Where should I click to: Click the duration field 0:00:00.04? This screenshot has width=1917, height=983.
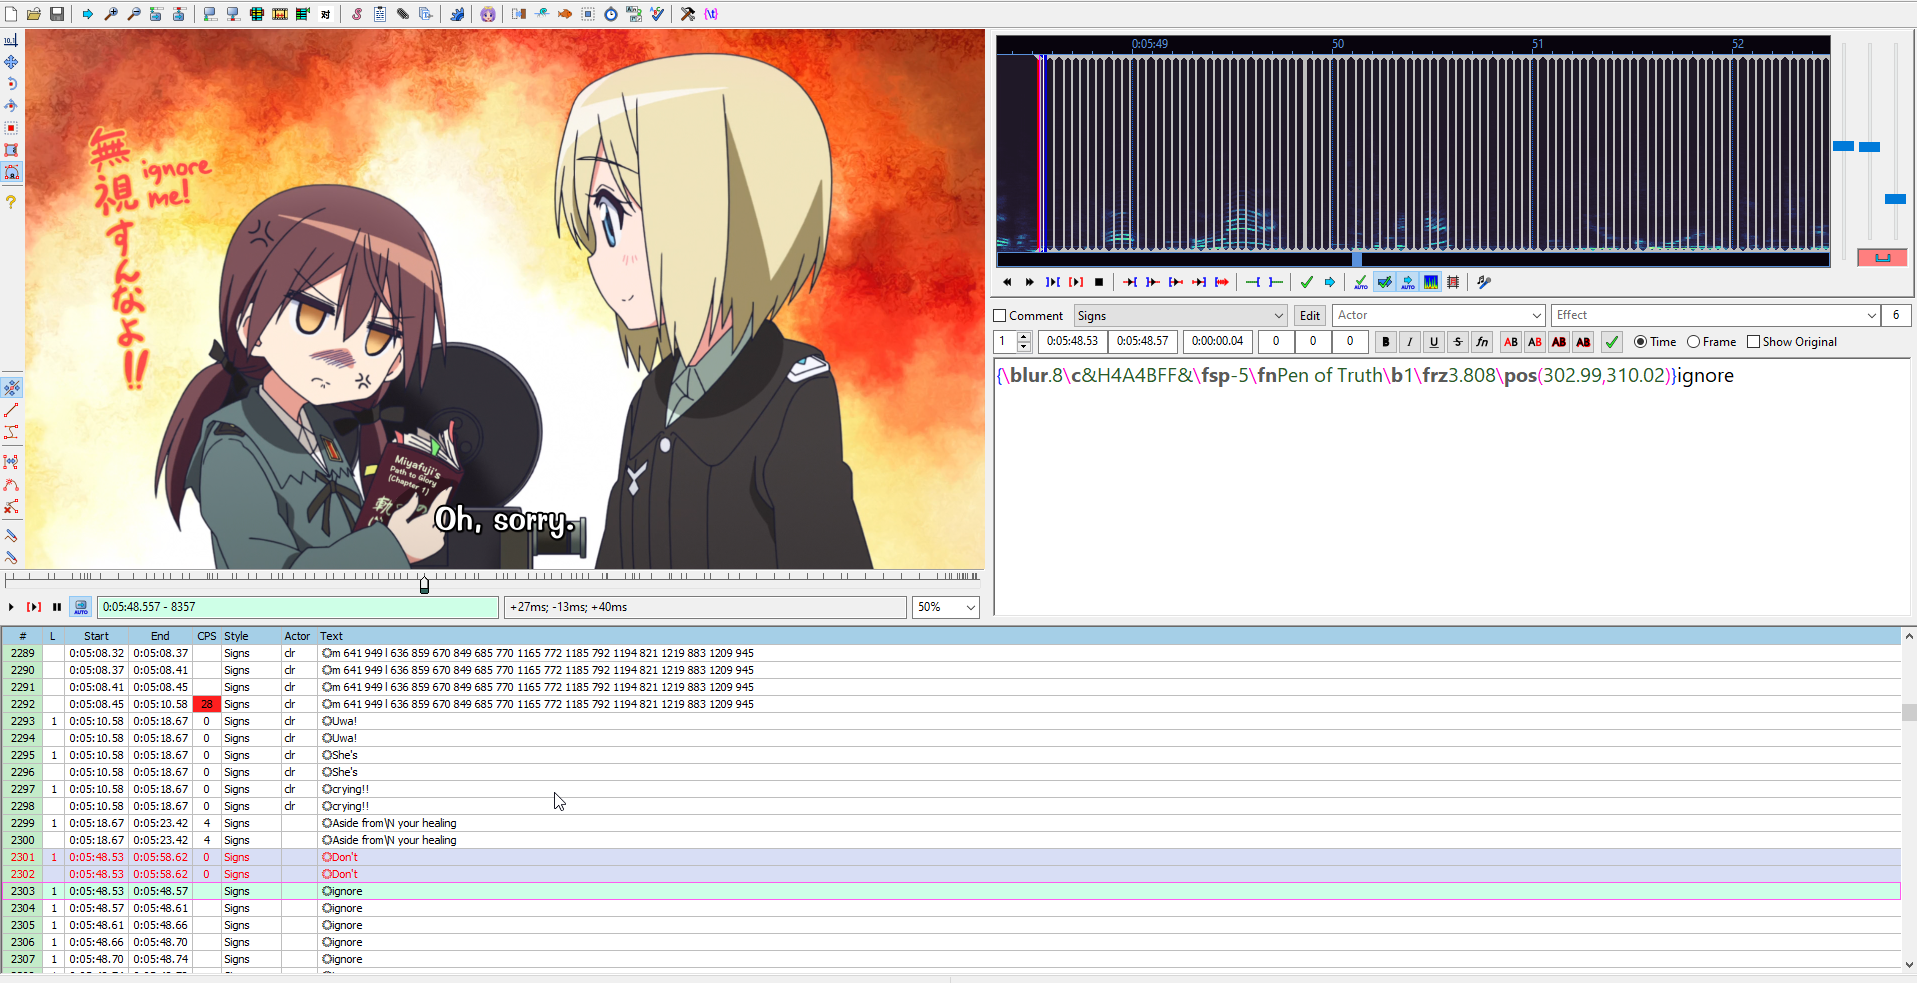click(1217, 342)
